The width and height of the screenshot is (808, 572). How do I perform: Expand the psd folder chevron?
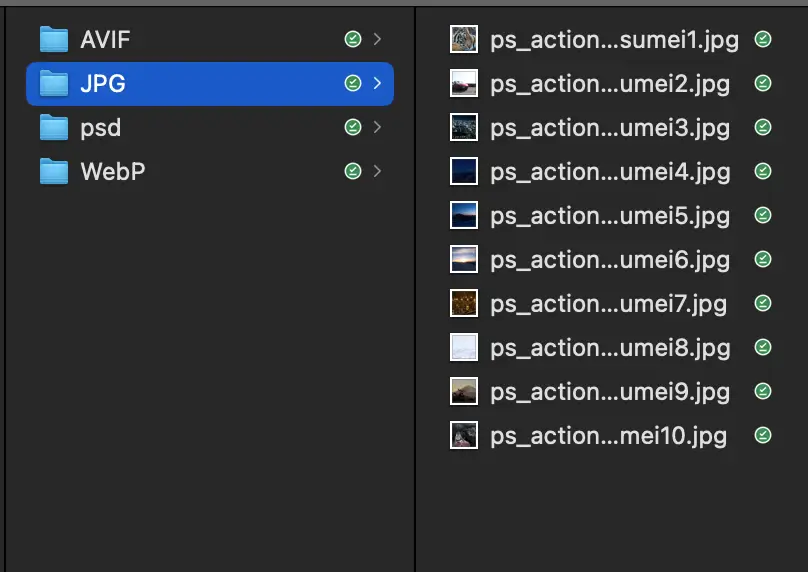tap(377, 128)
